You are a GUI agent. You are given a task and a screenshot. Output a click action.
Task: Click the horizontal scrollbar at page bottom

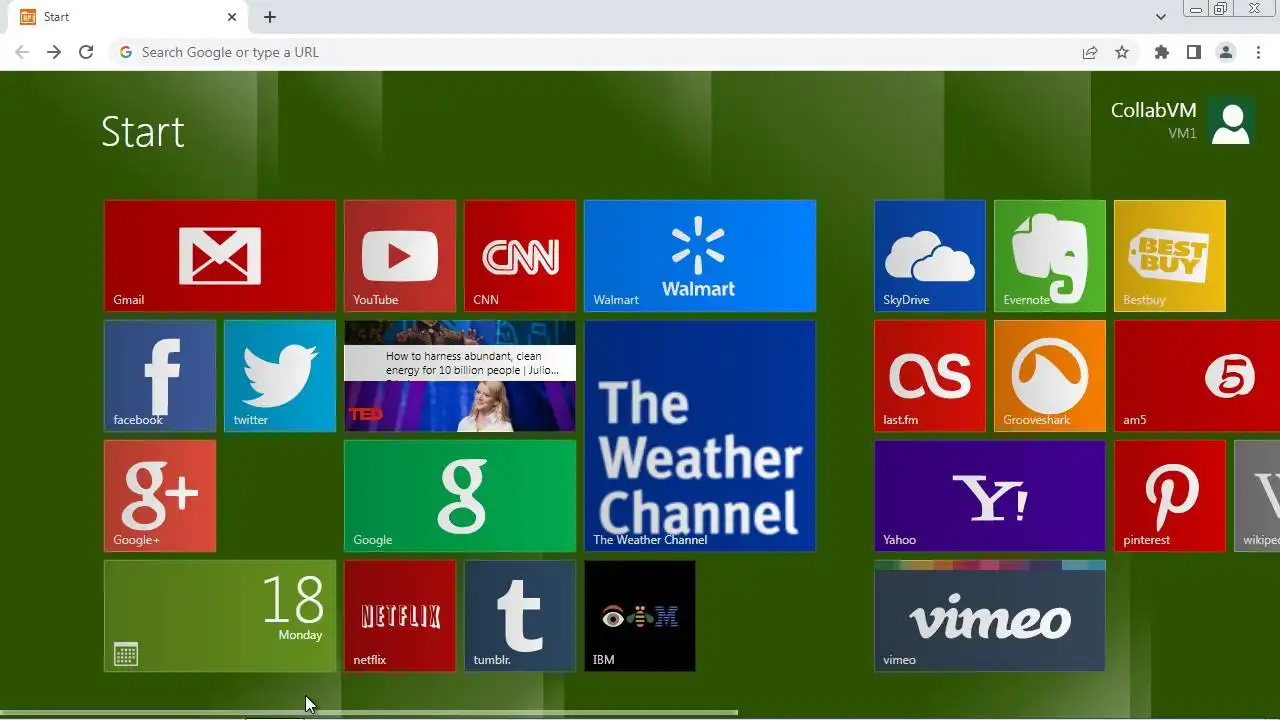[369, 712]
